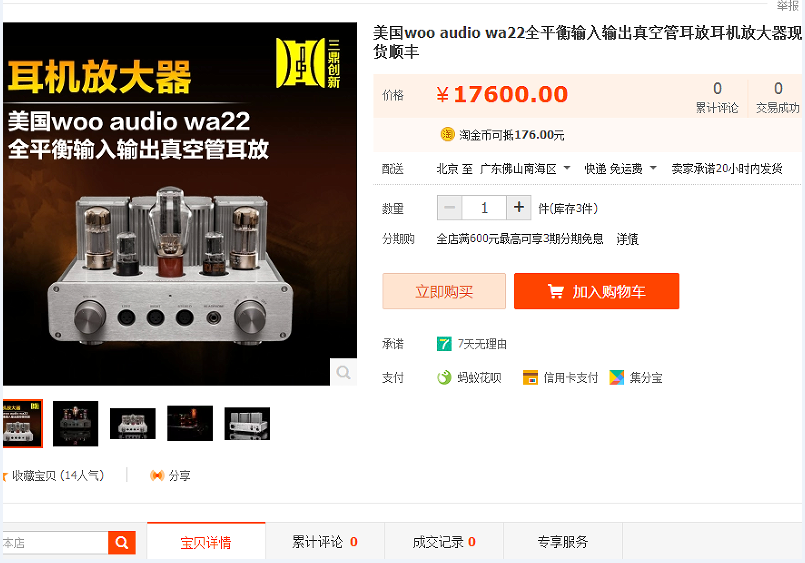Click the share icon next to 分享
Image resolution: width=805 pixels, height=563 pixels.
point(157,476)
